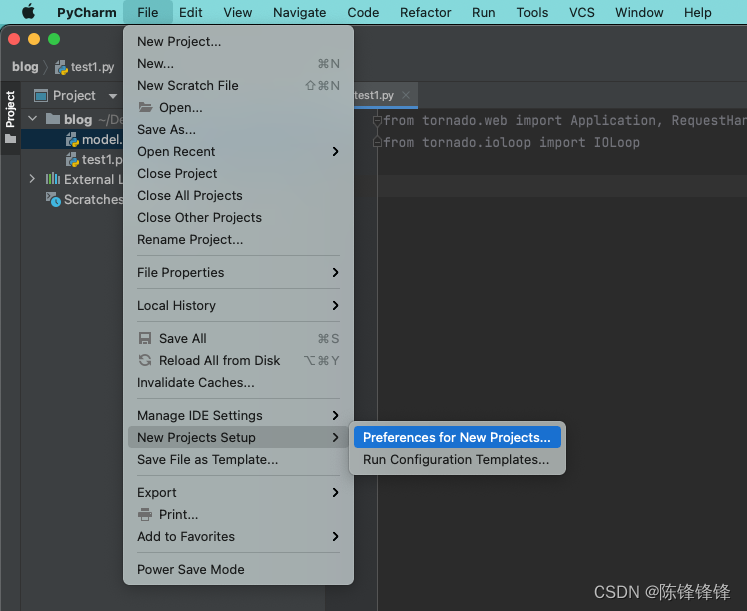Close the test1.py editor tab
Screen dimensions: 747x611
click(x=406, y=95)
